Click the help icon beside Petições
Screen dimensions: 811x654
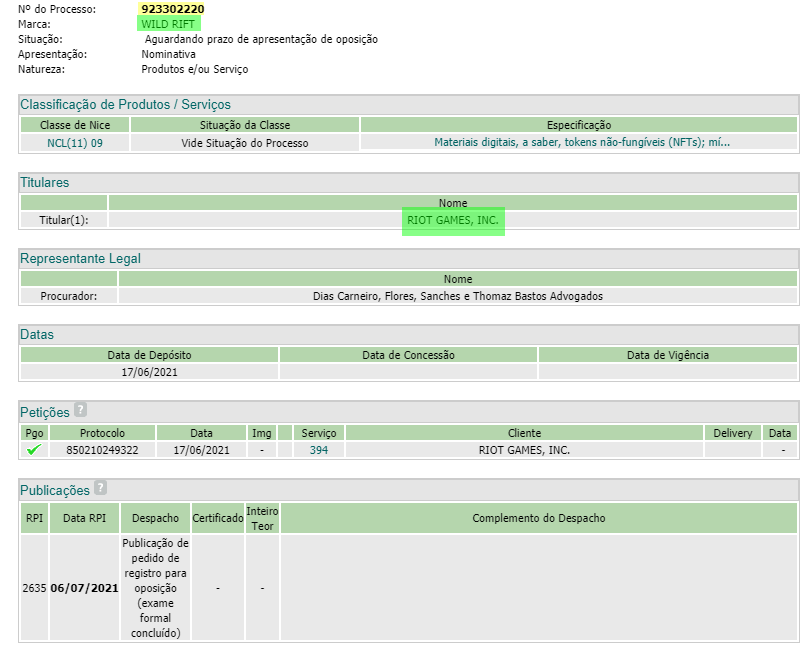click(80, 410)
